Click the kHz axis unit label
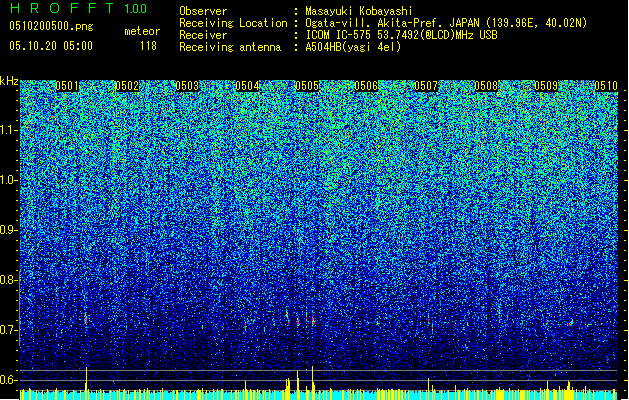Image resolution: width=629 pixels, height=400 pixels. click(9, 81)
